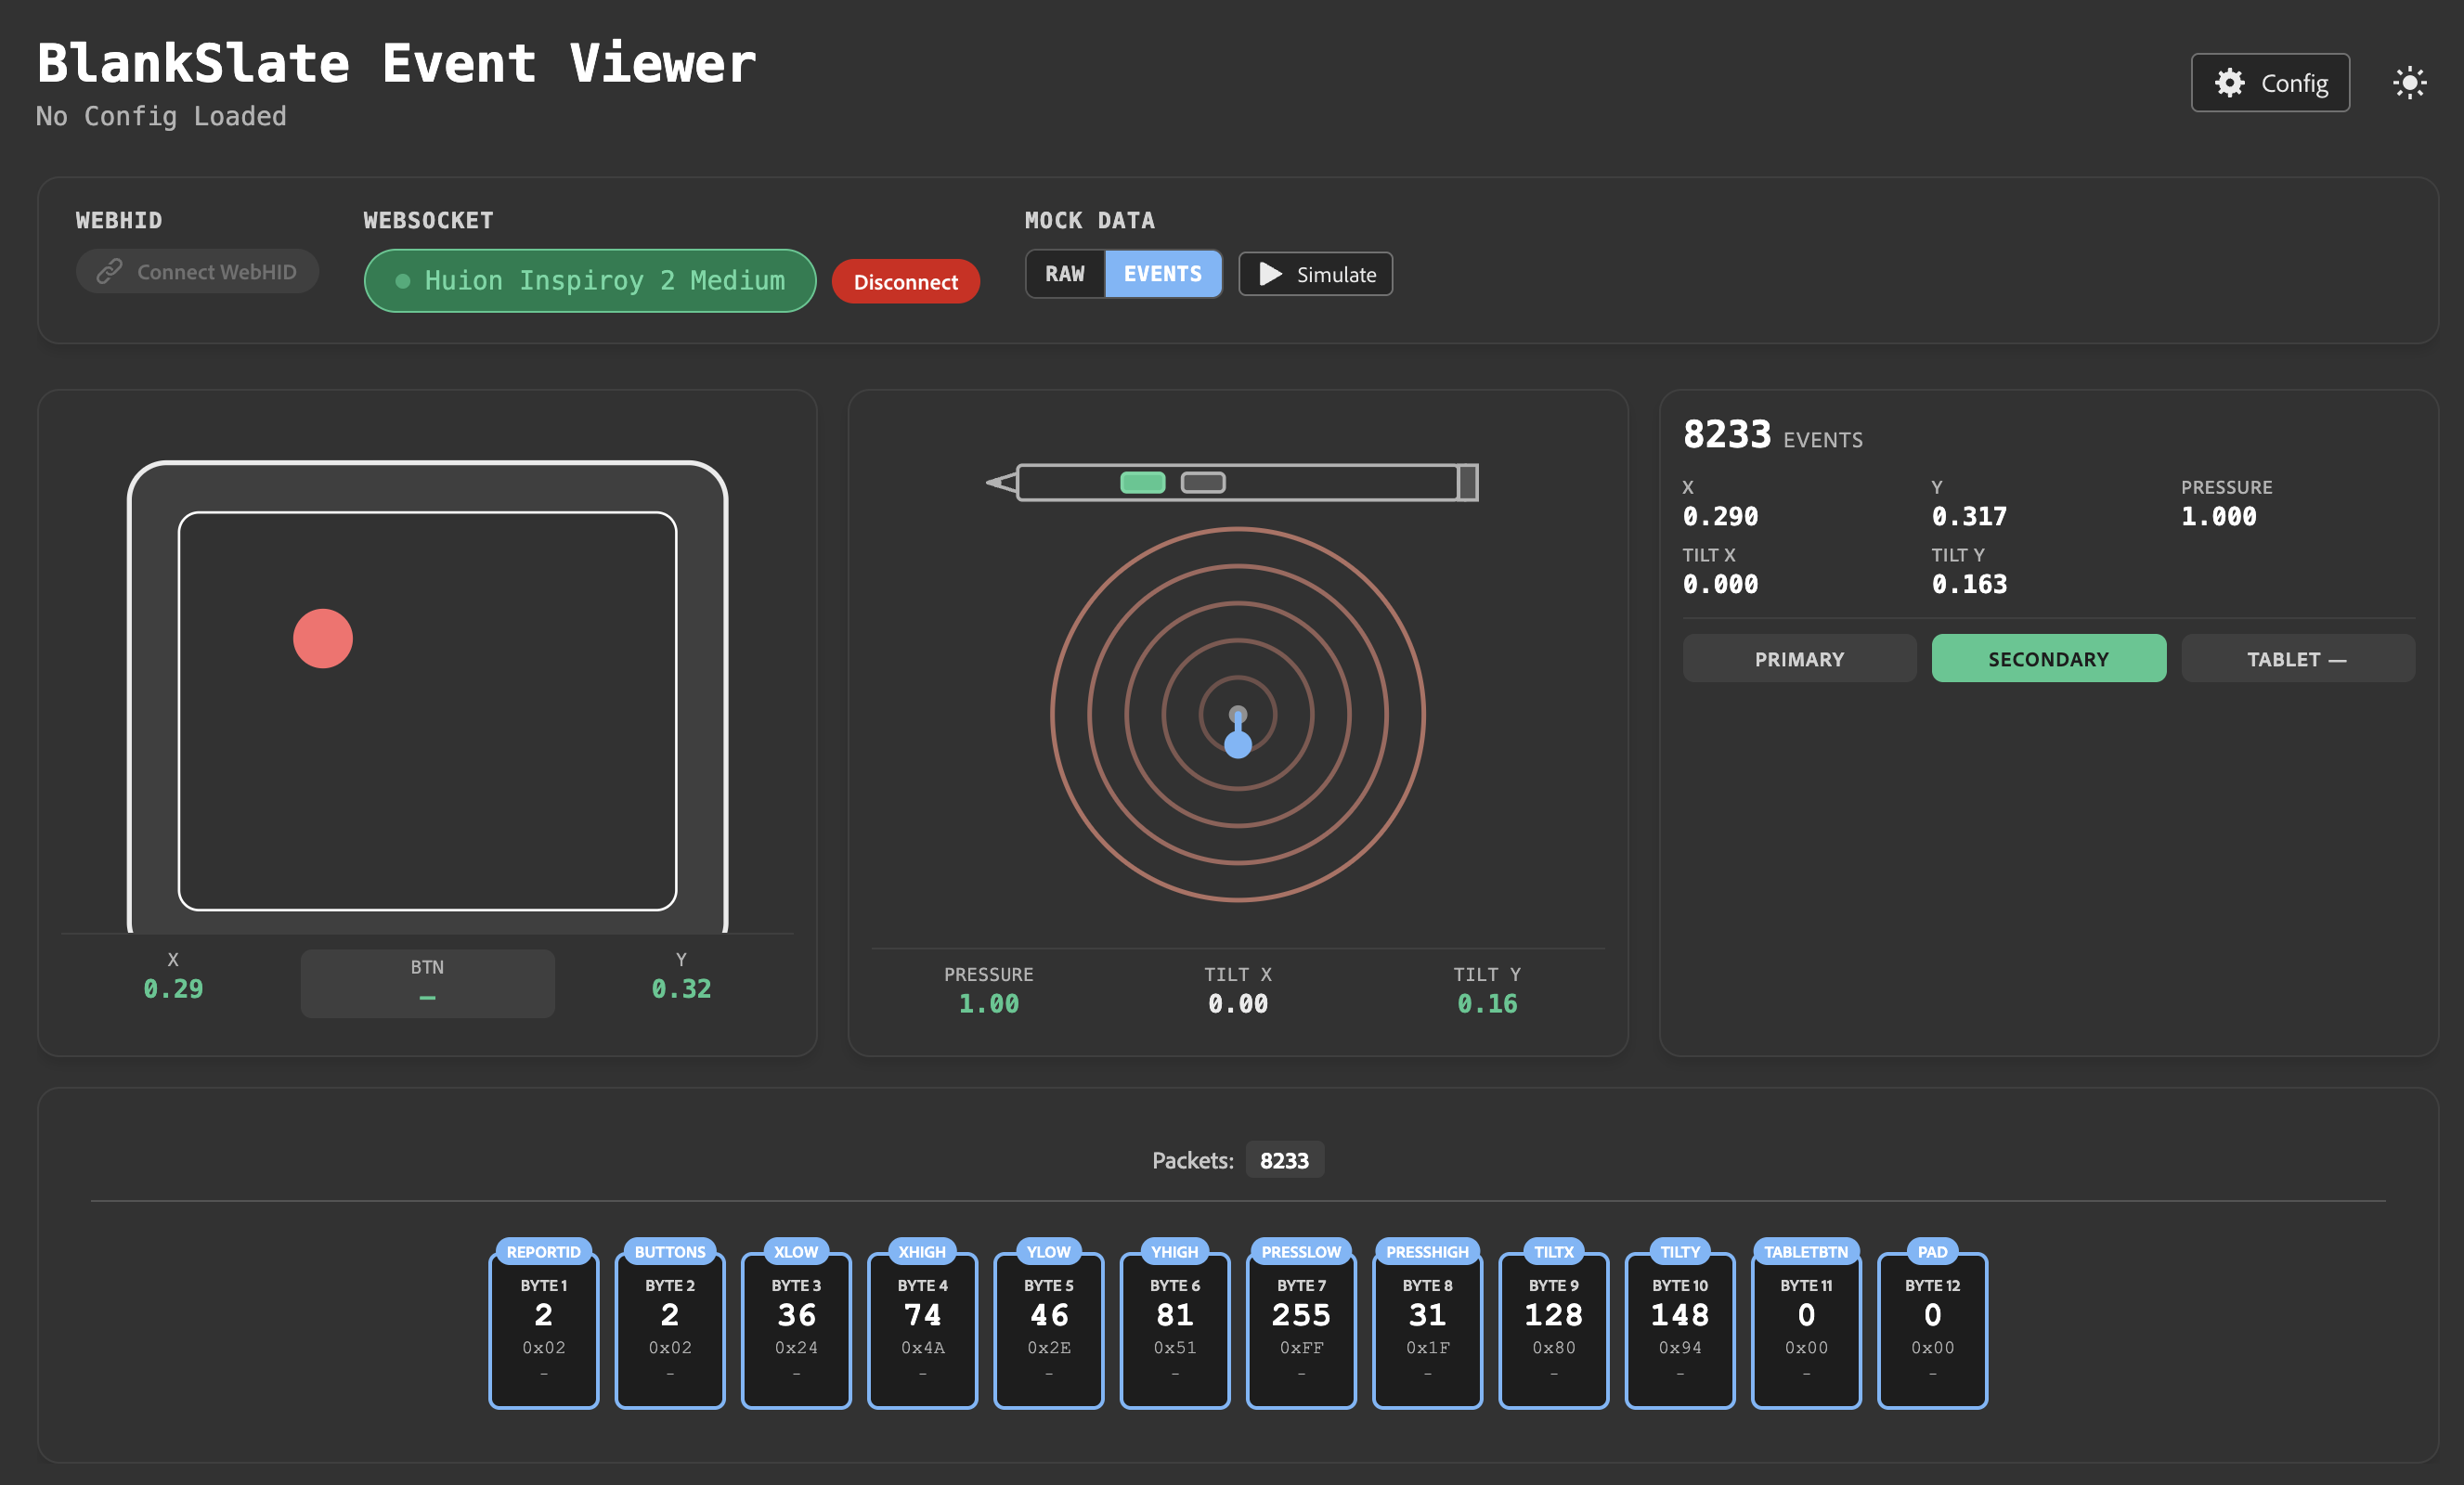Toggle the light/dark theme sun icon
The width and height of the screenshot is (2464, 1485).
2409,83
